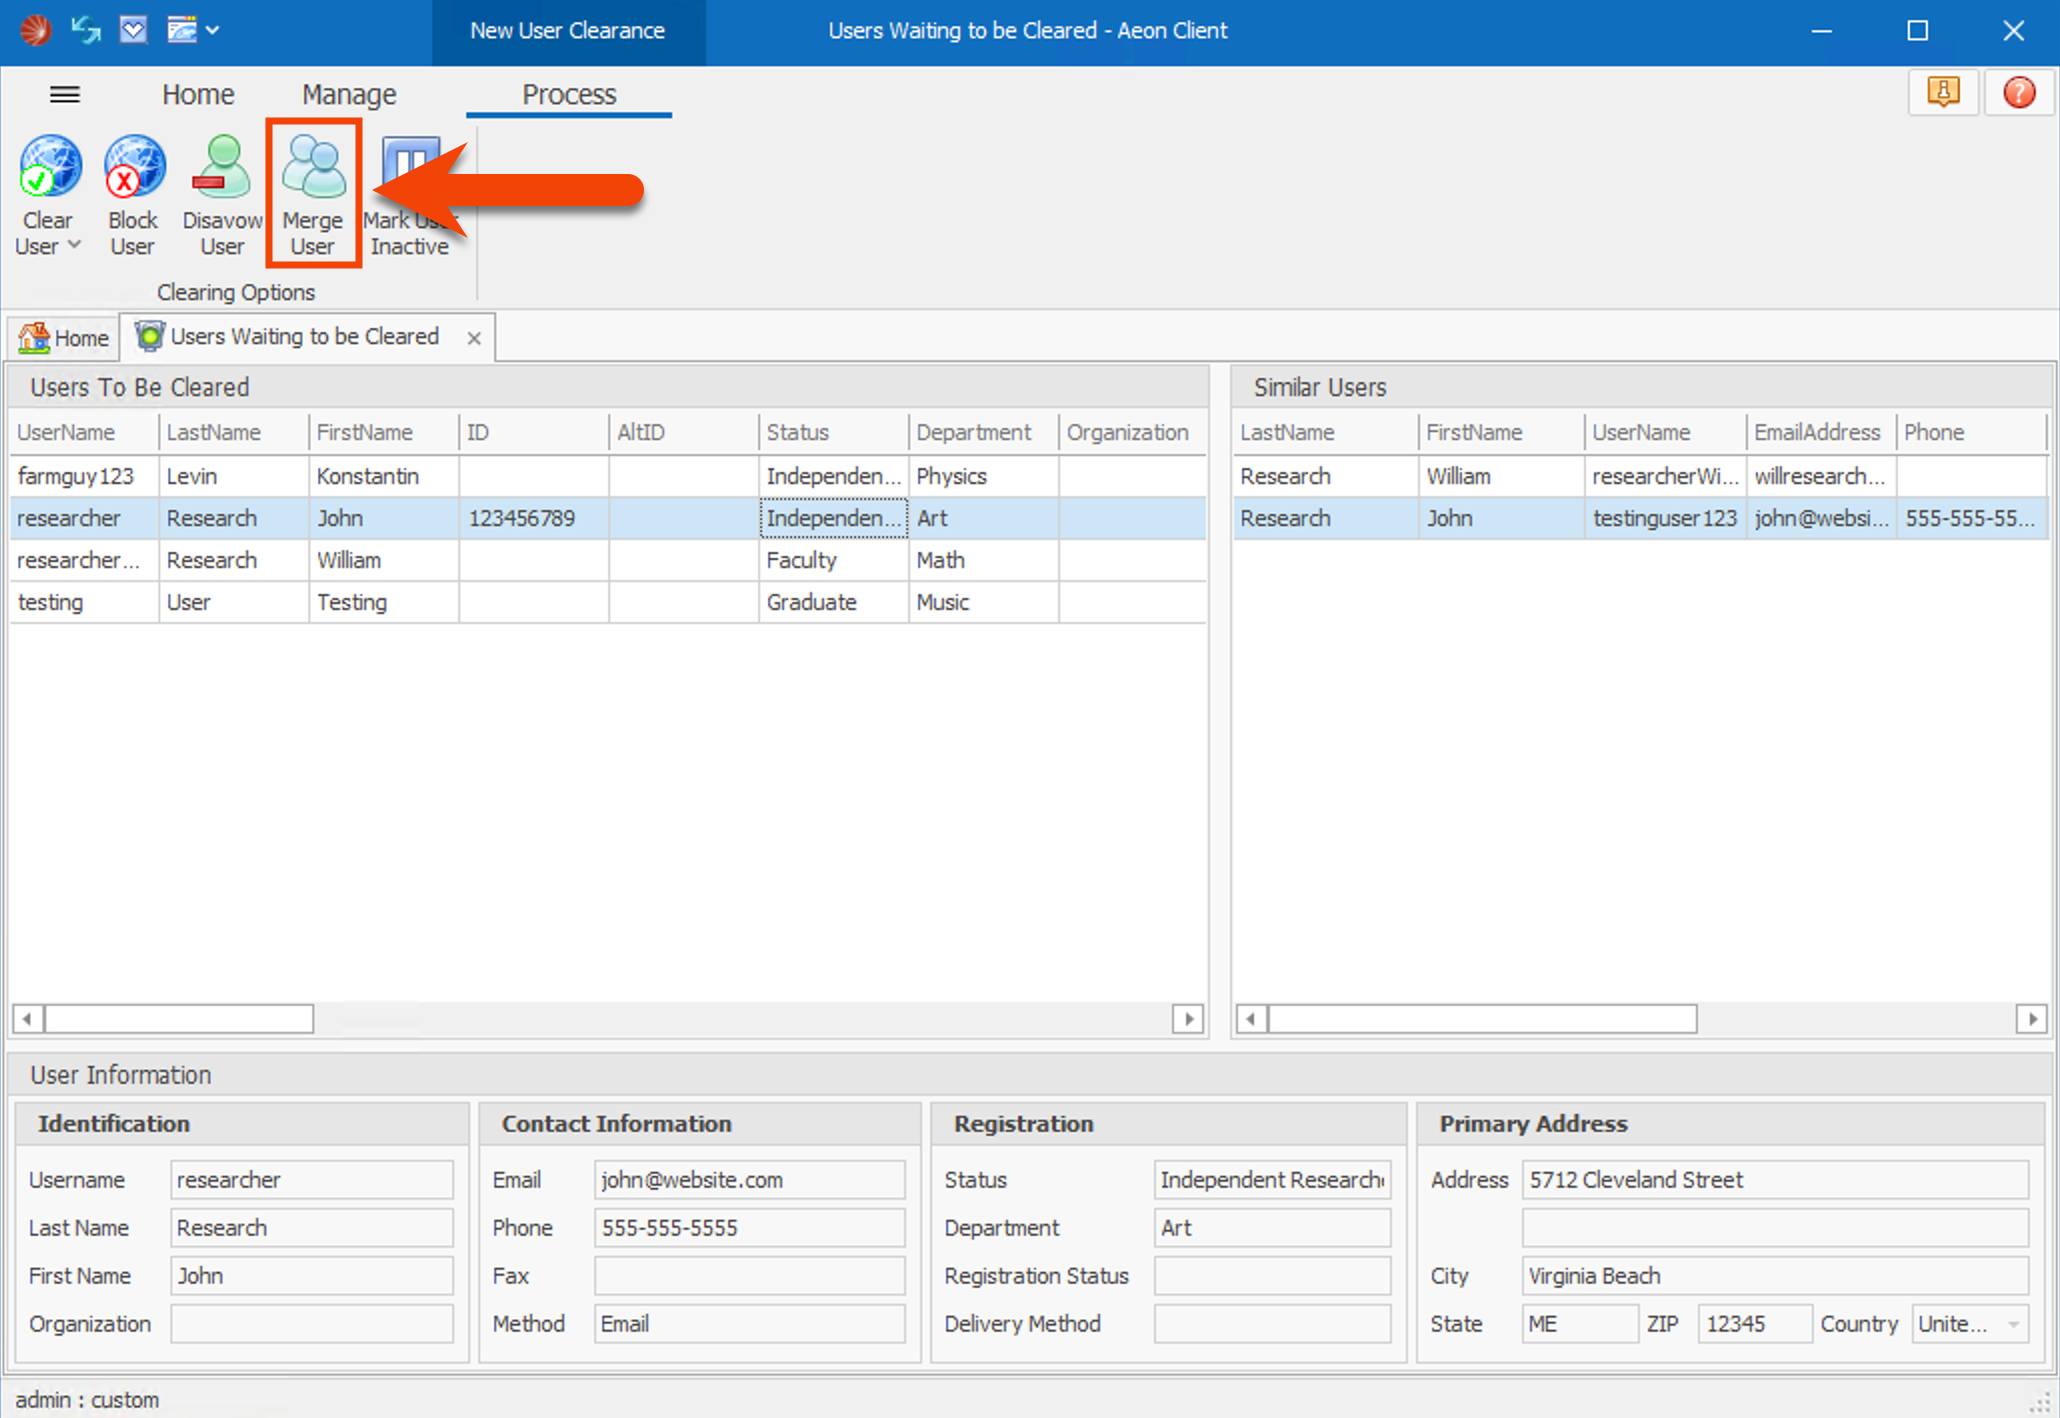
Task: Click the refresh arrows icon in title bar
Action: click(x=87, y=30)
